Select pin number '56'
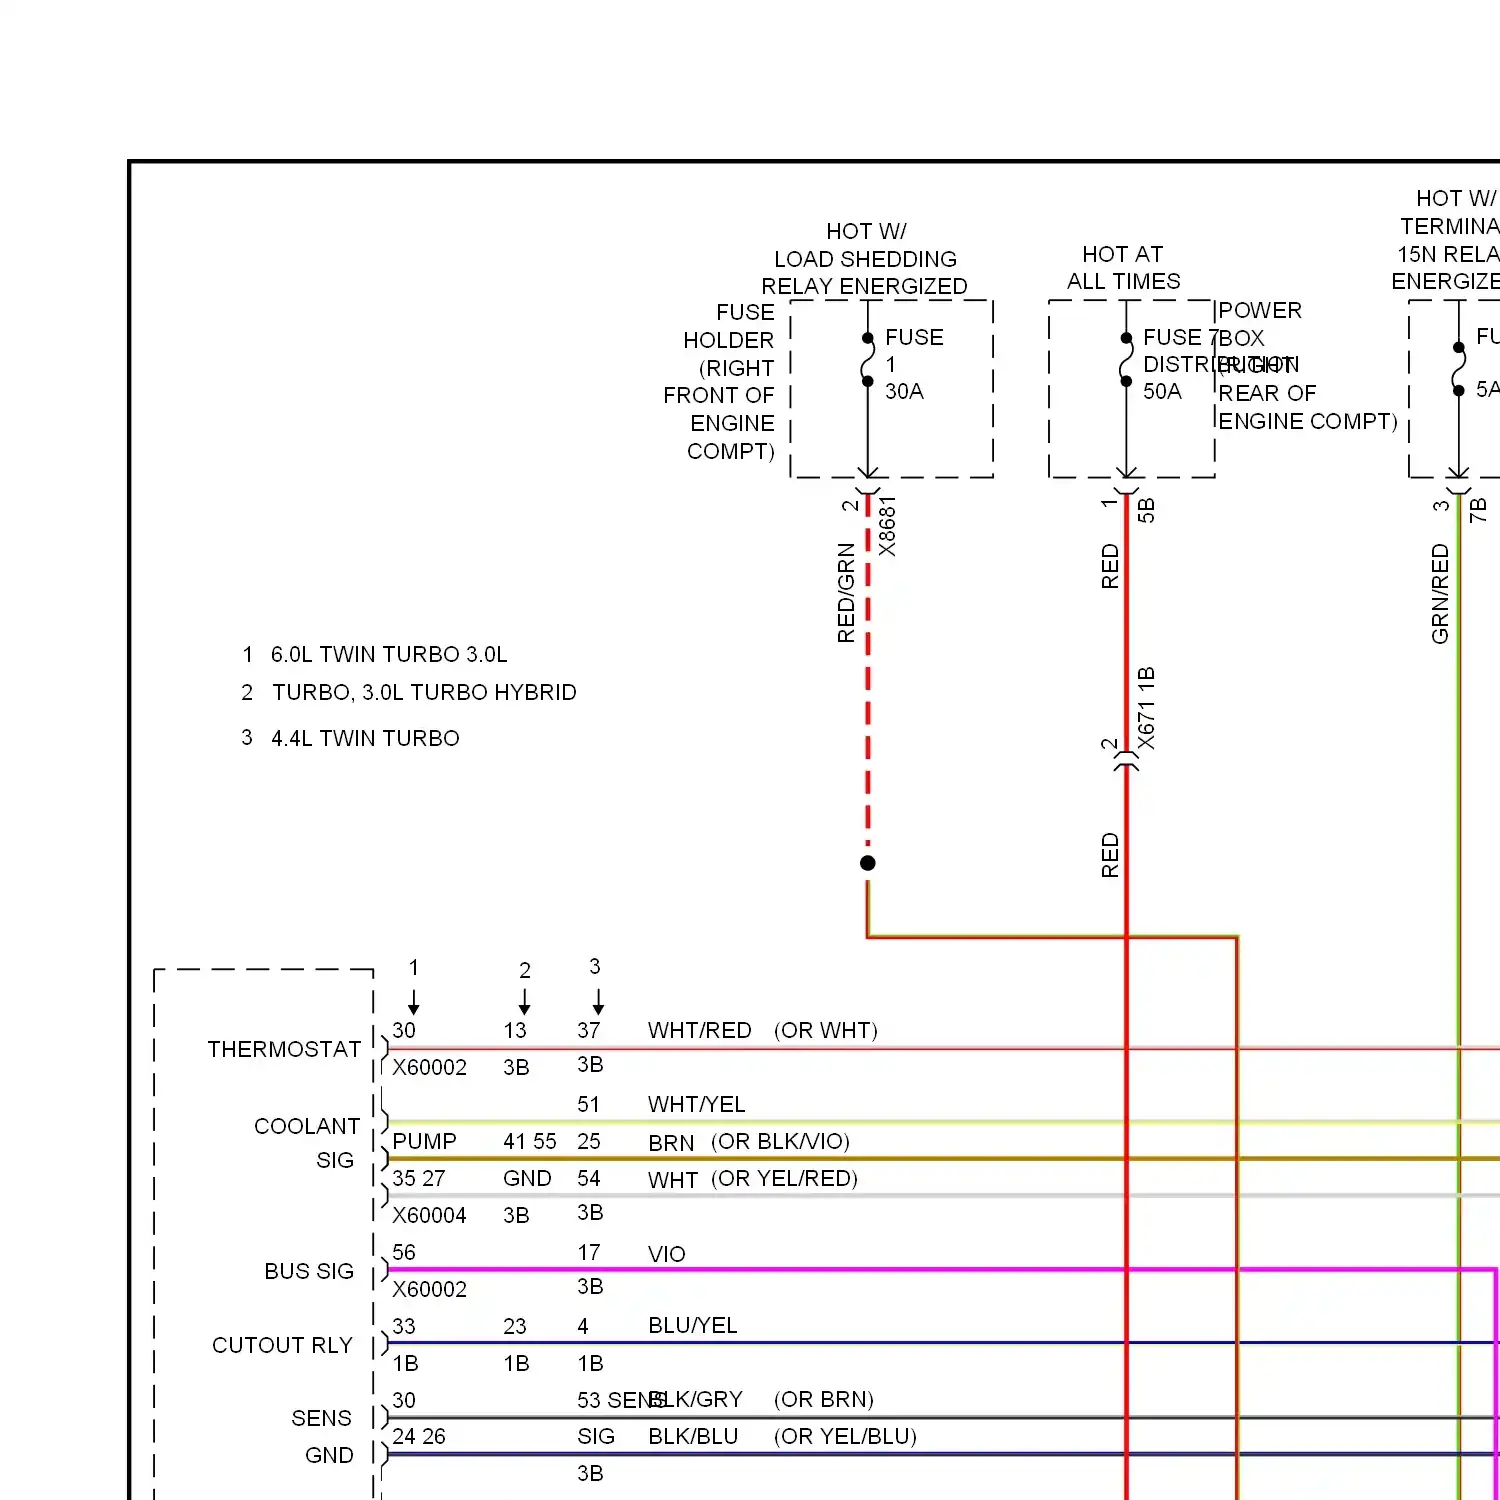 coord(404,1252)
